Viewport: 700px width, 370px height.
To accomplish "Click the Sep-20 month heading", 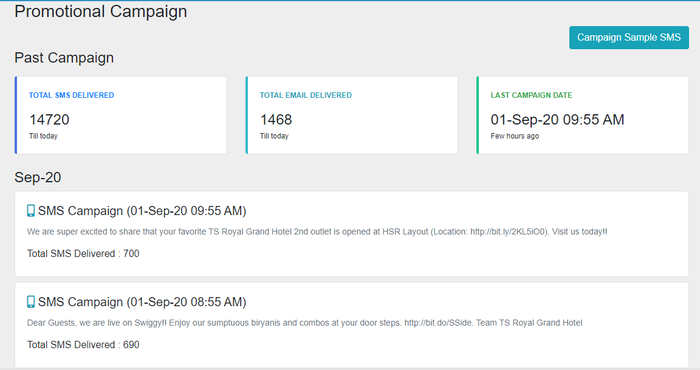I will [x=38, y=177].
